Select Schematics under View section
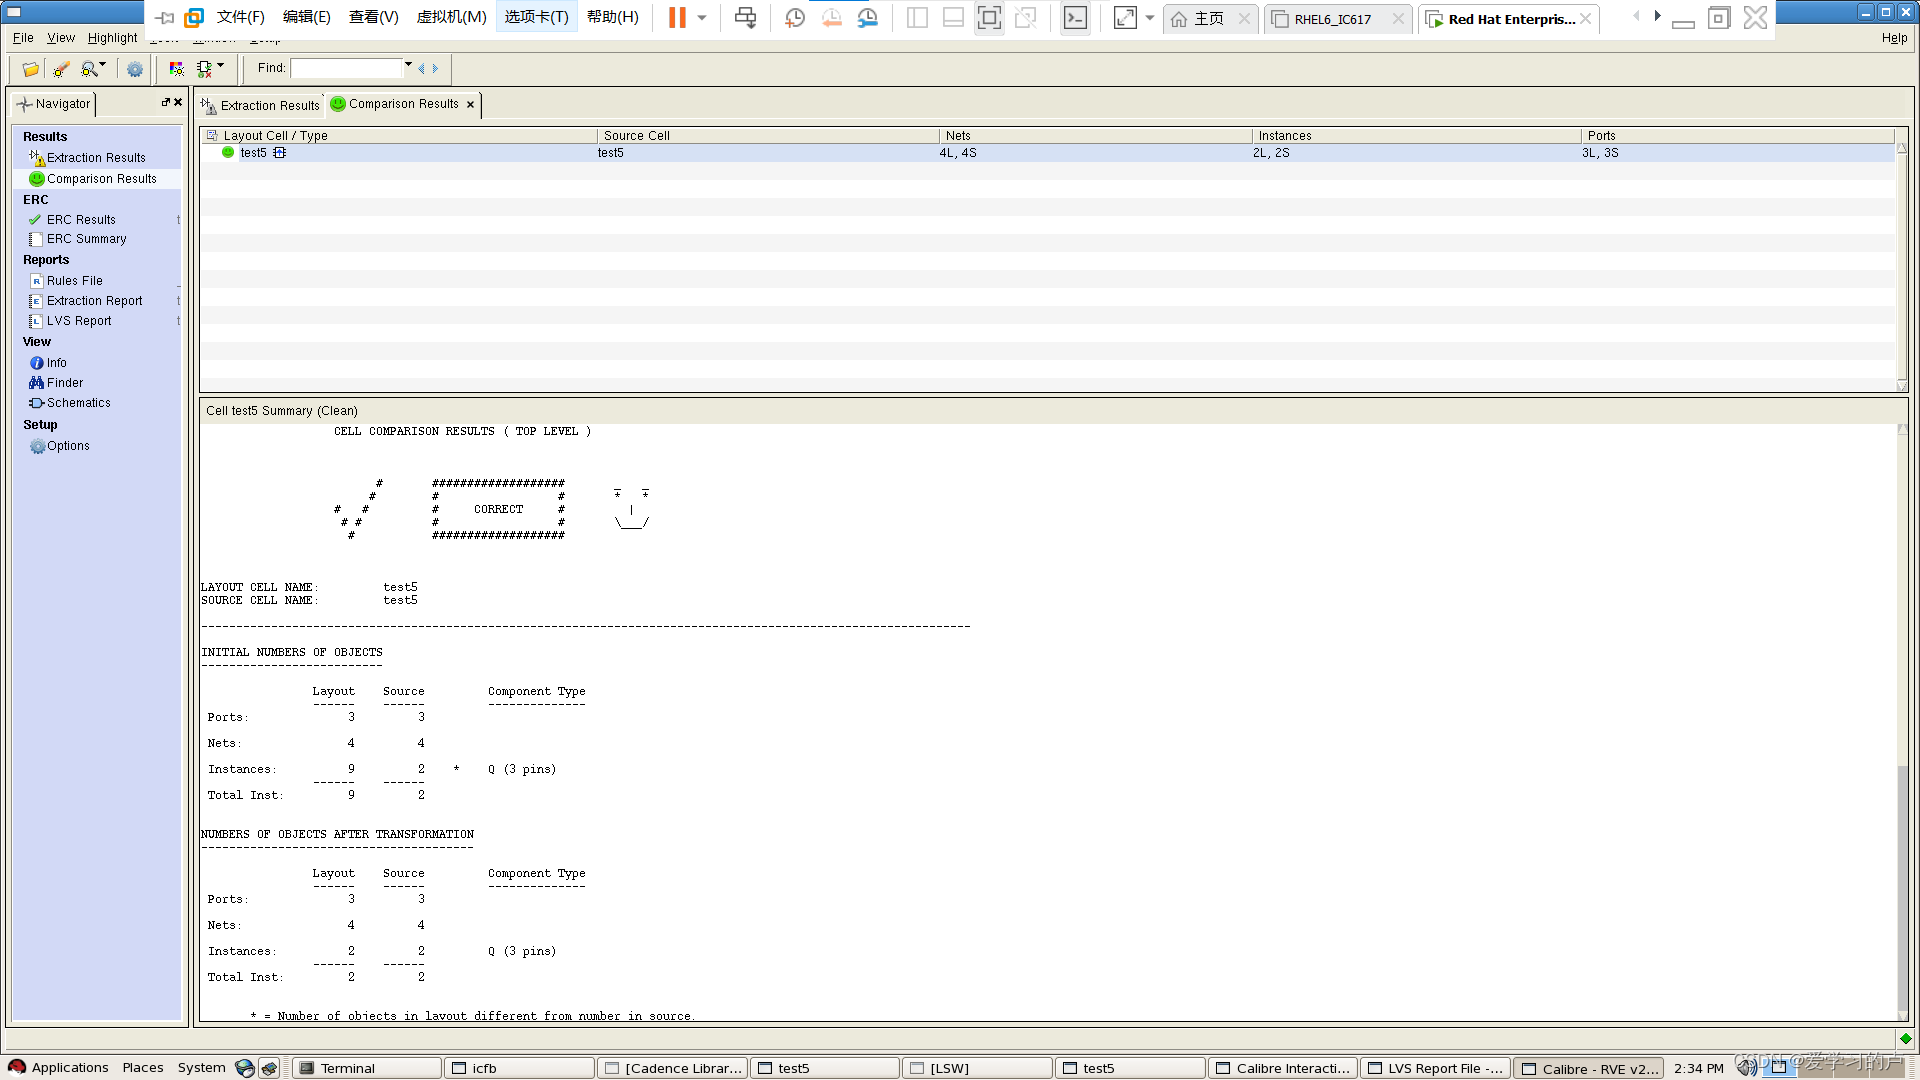This screenshot has width=1920, height=1080. pos(78,403)
